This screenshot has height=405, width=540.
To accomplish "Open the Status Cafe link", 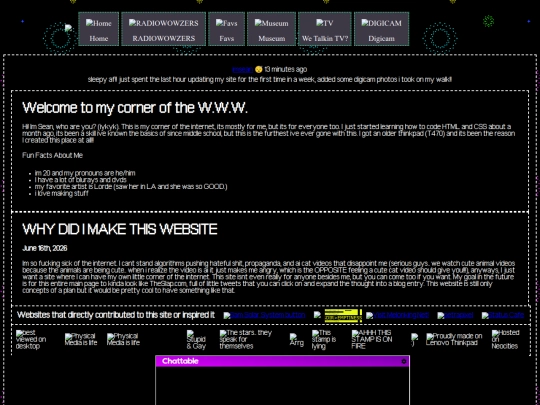I will pos(503,315).
